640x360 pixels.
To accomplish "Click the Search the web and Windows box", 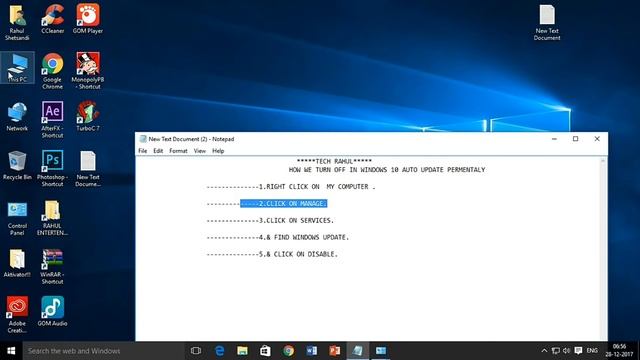I will pos(104,351).
